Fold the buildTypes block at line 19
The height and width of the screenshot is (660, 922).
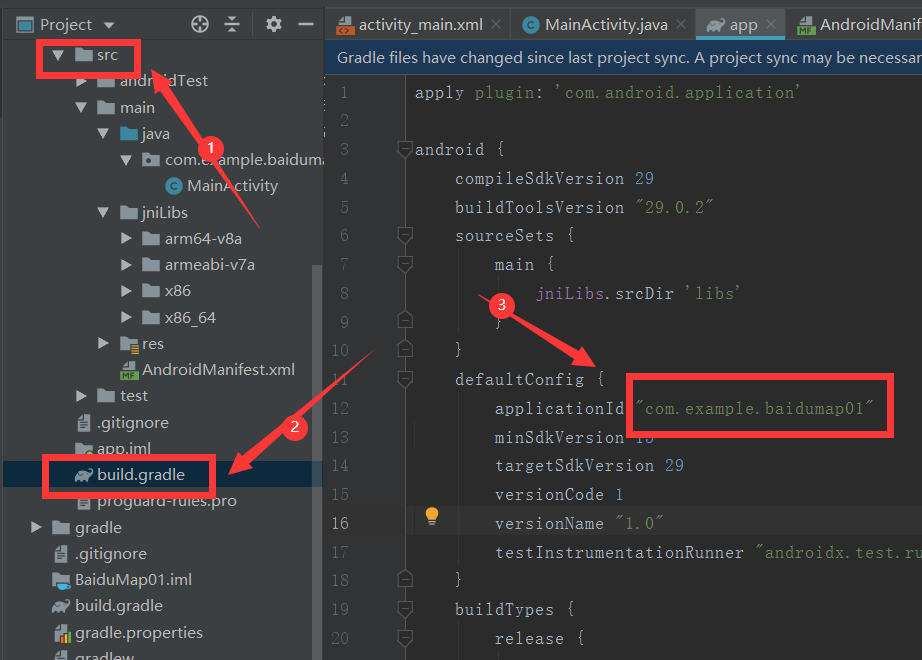pos(405,609)
